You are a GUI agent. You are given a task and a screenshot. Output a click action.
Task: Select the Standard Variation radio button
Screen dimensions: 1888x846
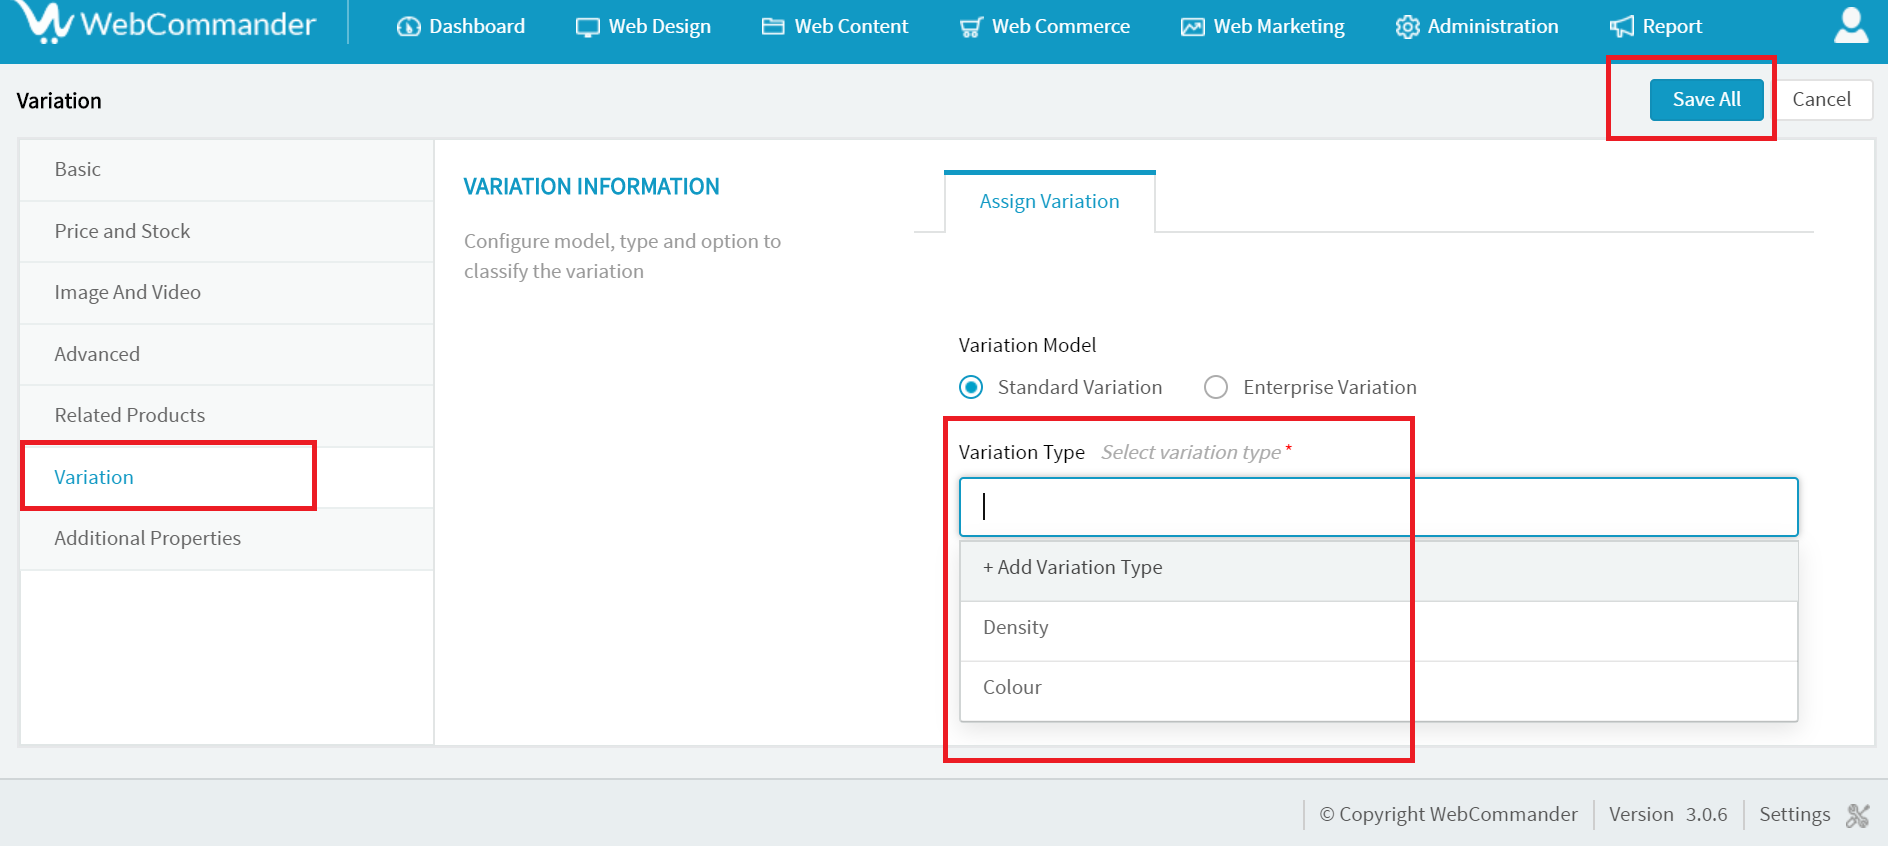coord(971,387)
